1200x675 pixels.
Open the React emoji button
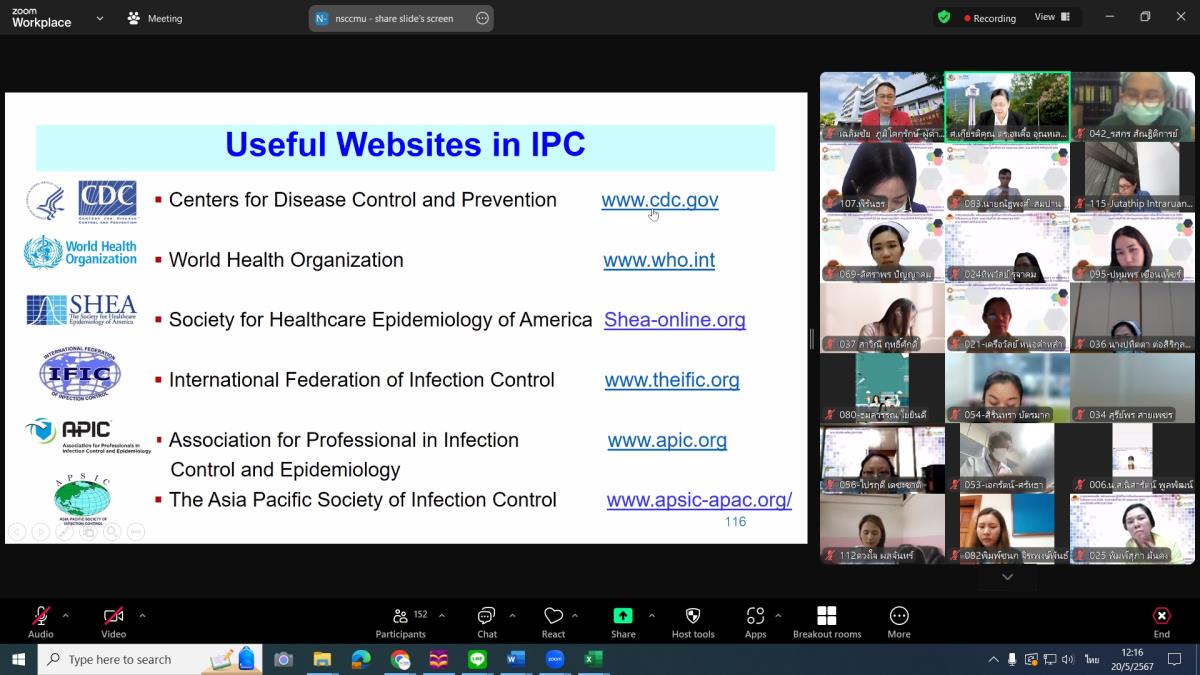(553, 621)
